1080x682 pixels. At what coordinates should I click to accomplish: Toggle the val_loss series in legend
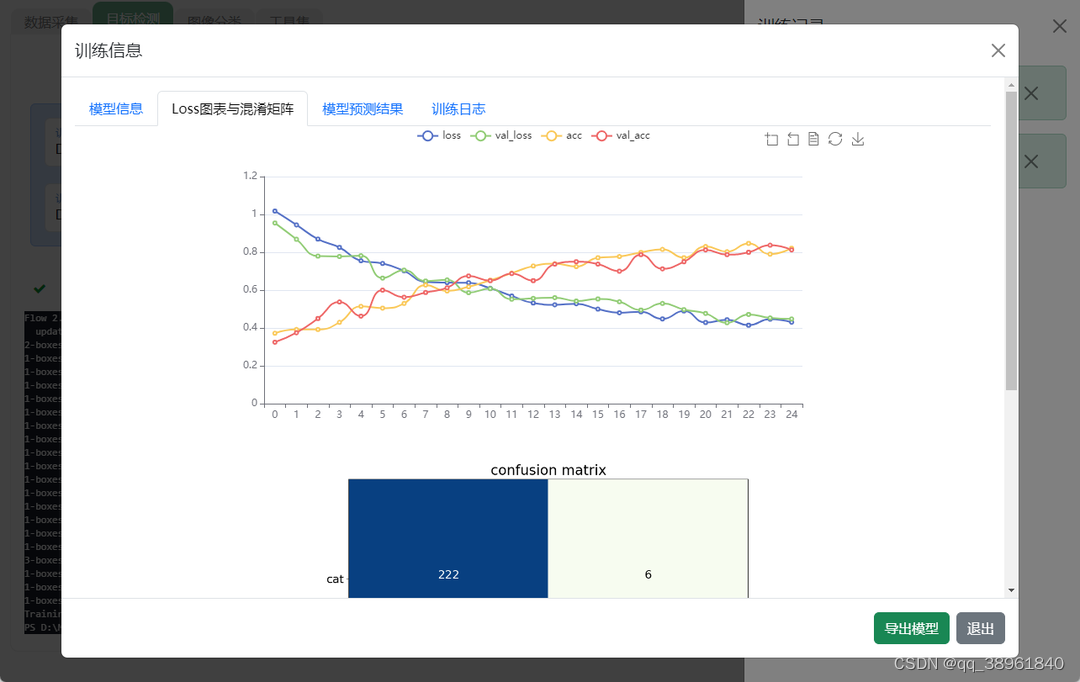501,136
